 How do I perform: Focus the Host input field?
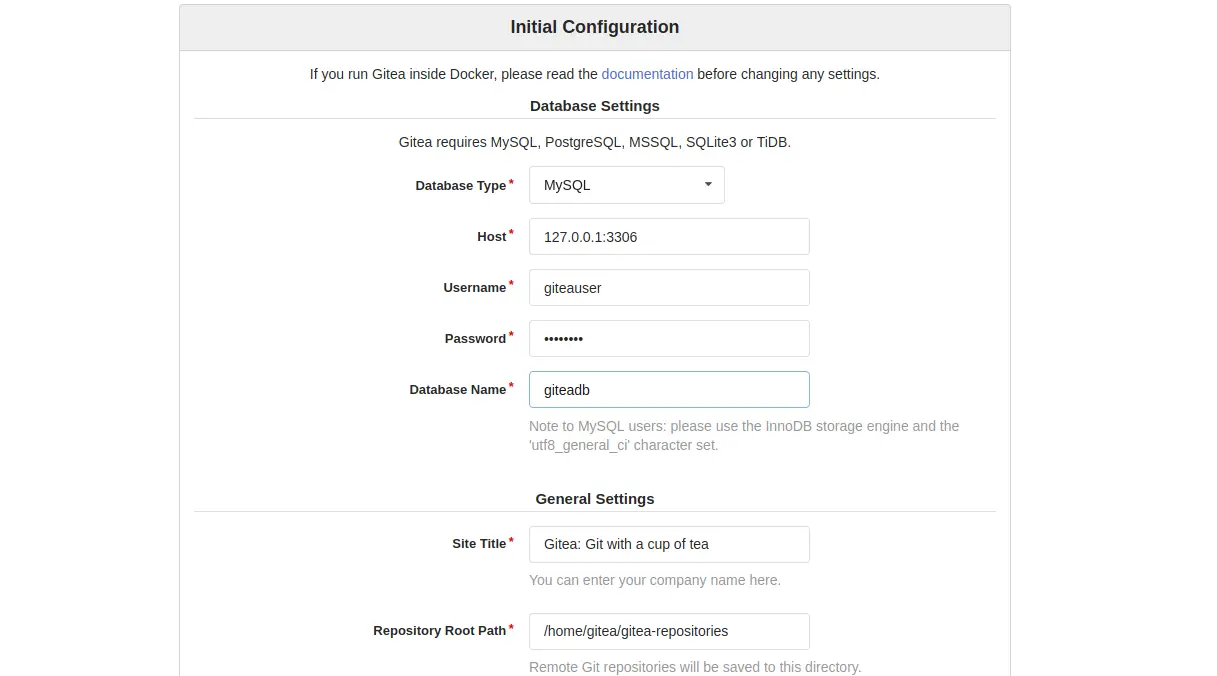pos(669,237)
